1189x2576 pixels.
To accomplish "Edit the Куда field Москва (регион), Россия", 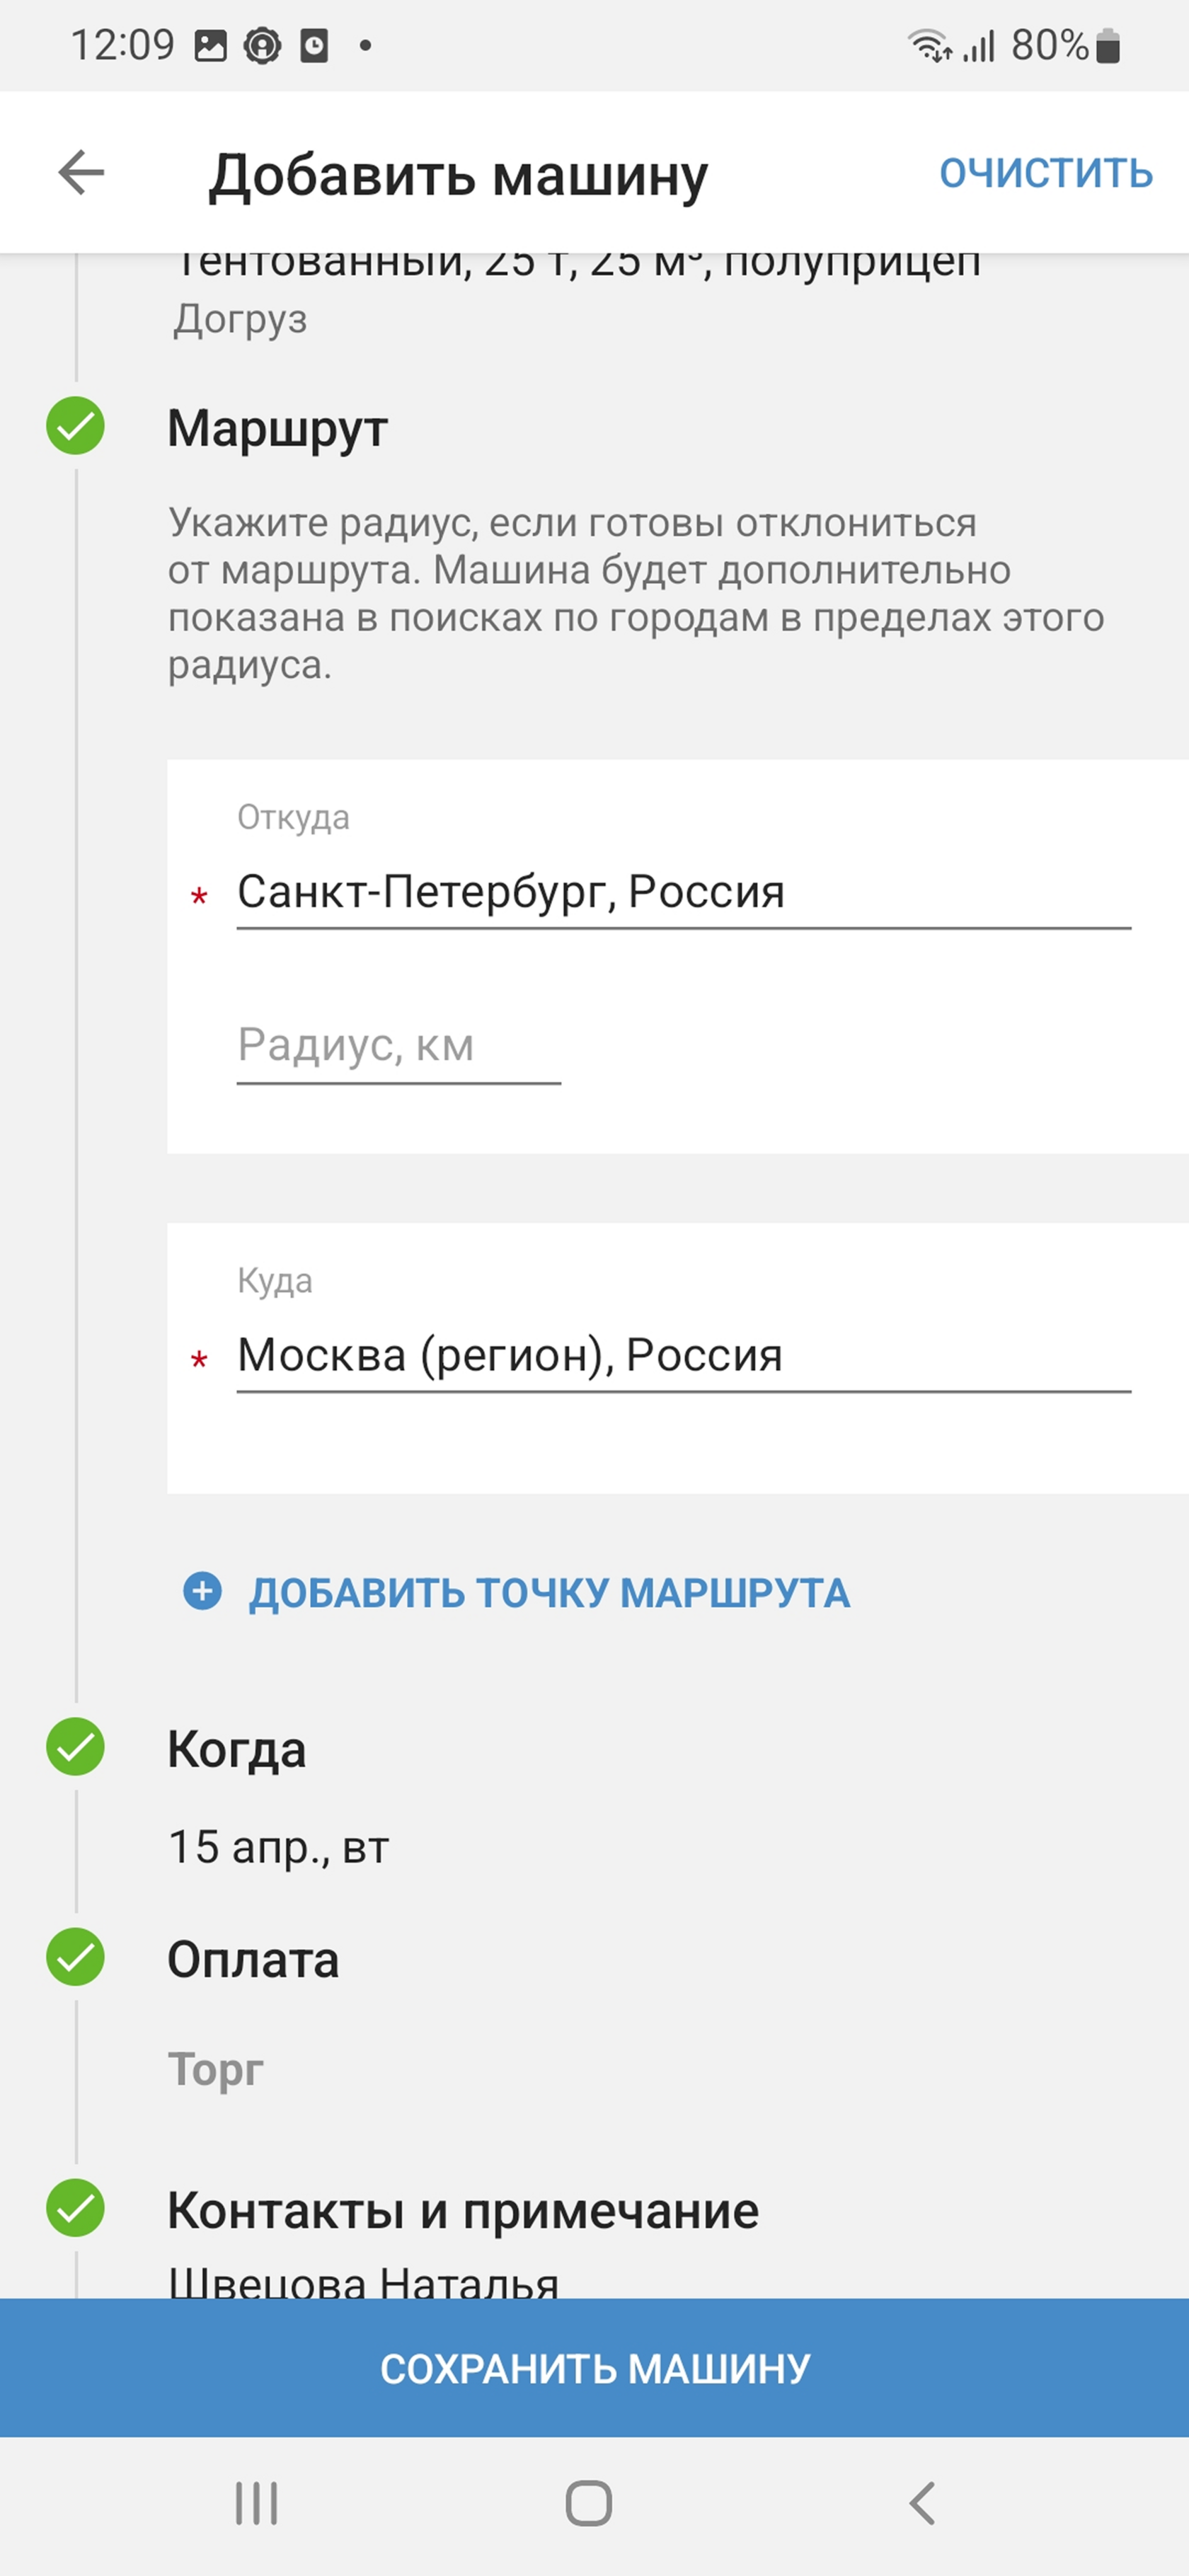I will point(683,1355).
